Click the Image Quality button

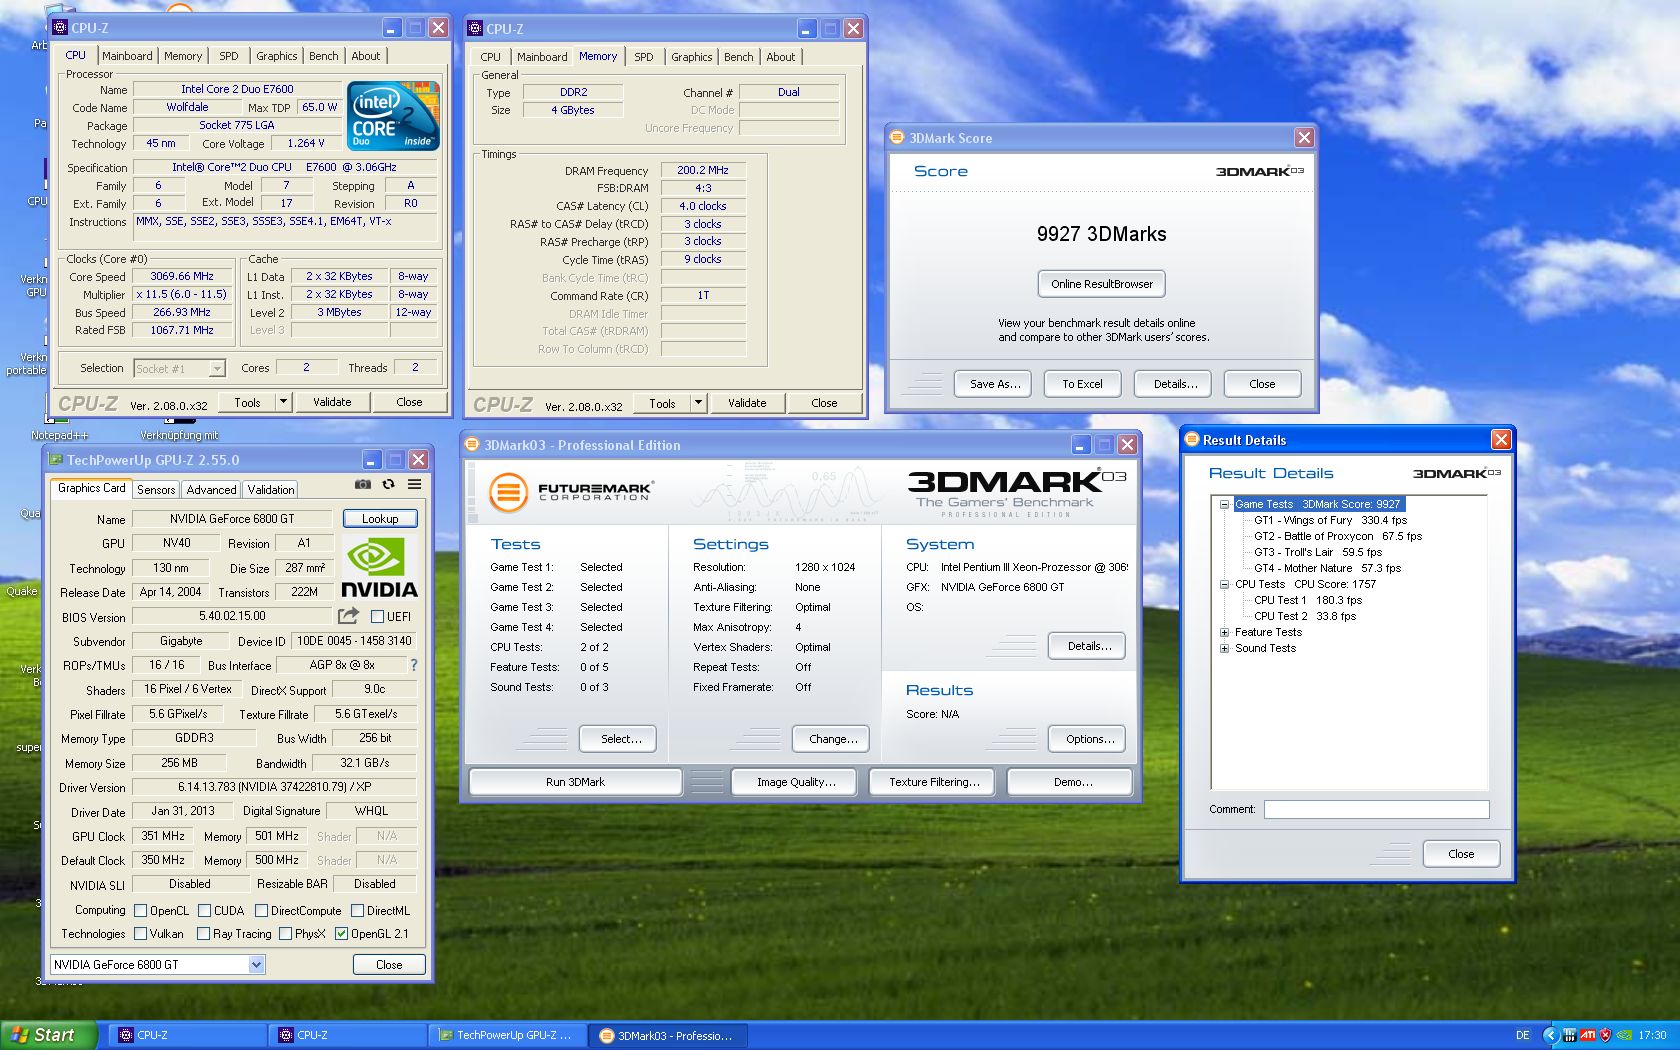[796, 782]
